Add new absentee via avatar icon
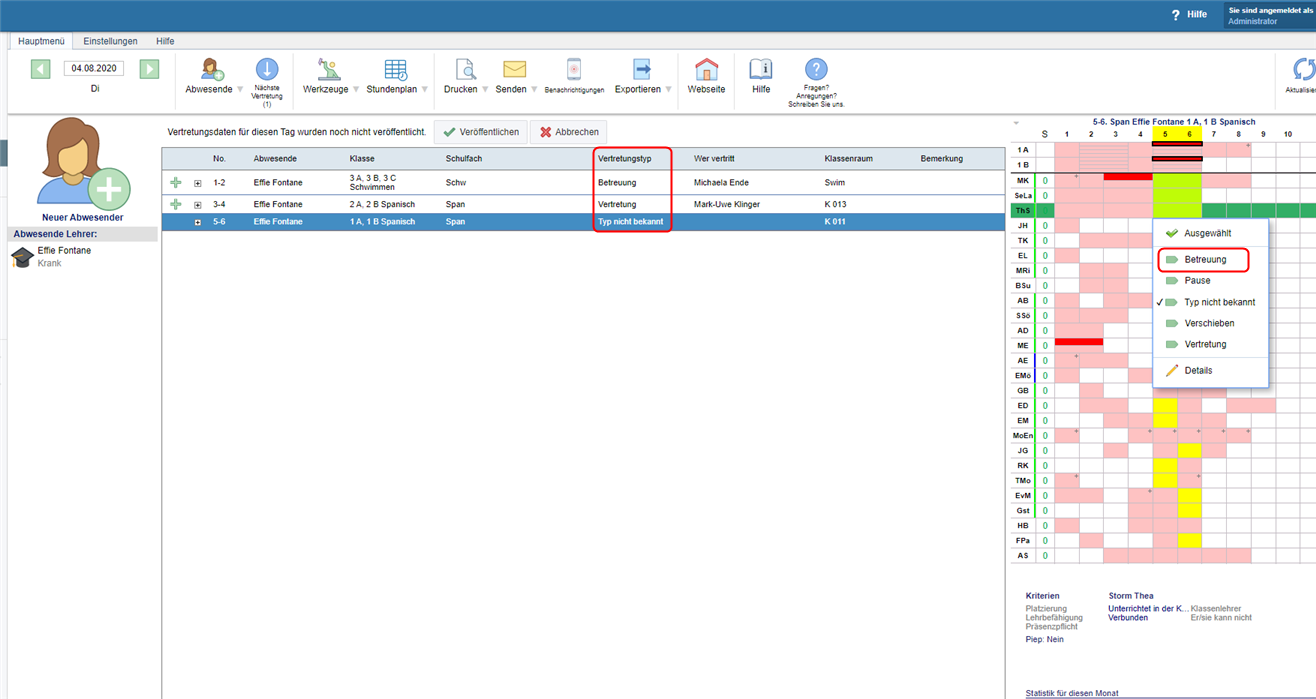Viewport: 1316px width, 699px height. pos(82,162)
